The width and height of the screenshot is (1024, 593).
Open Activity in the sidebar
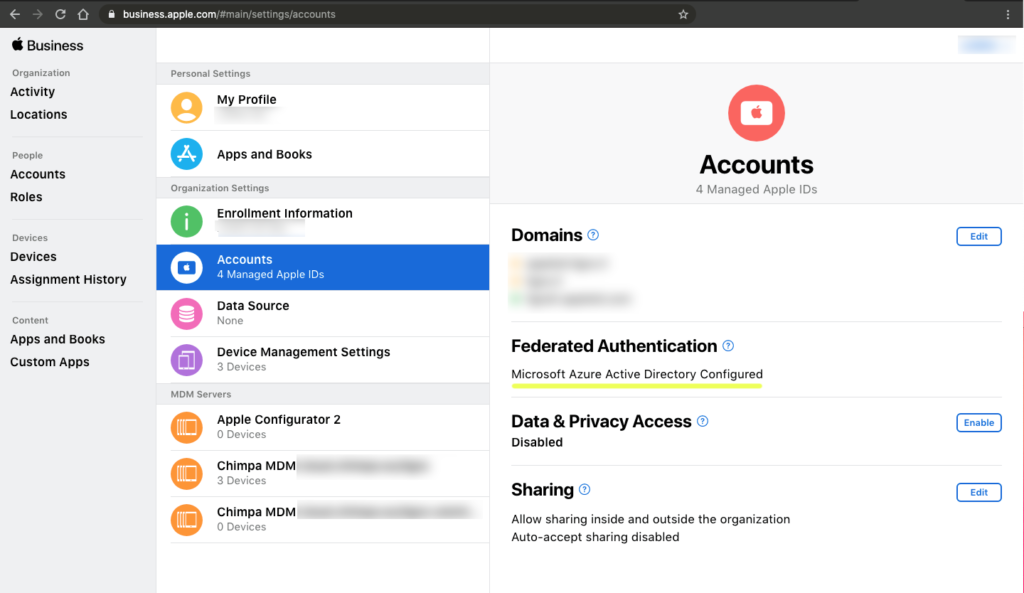pyautogui.click(x=33, y=92)
